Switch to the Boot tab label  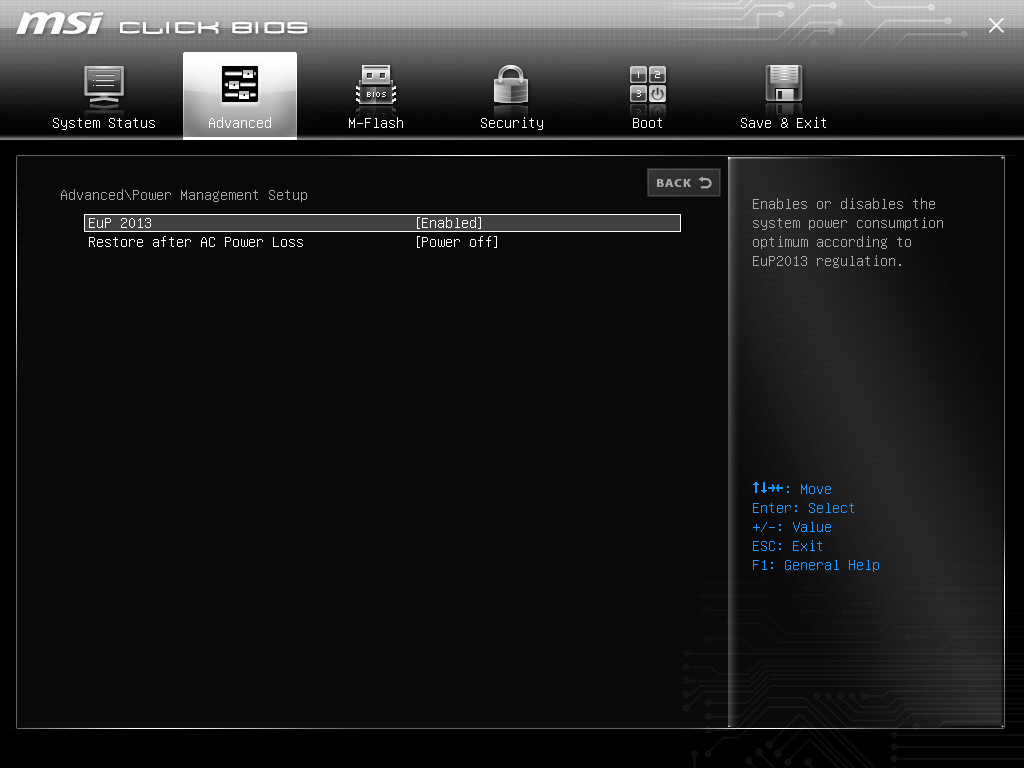[x=647, y=123]
